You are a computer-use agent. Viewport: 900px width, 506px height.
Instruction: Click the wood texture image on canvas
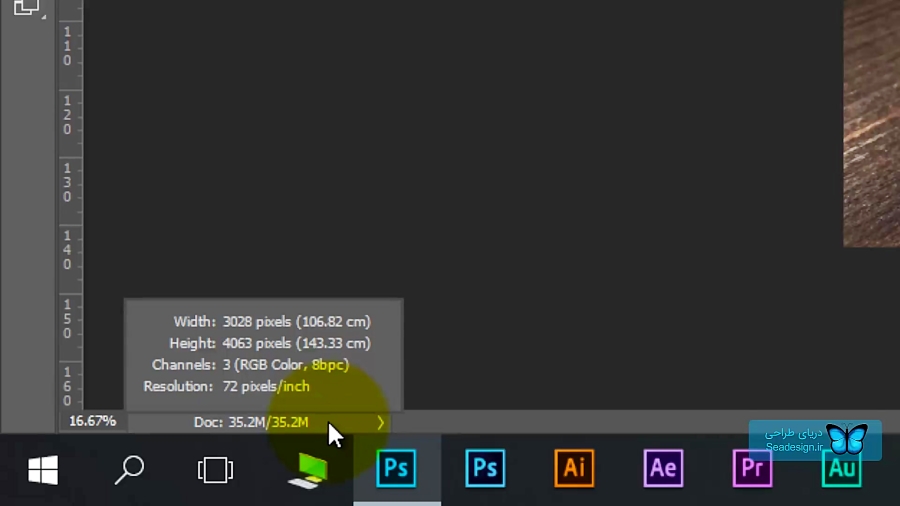pyautogui.click(x=871, y=123)
